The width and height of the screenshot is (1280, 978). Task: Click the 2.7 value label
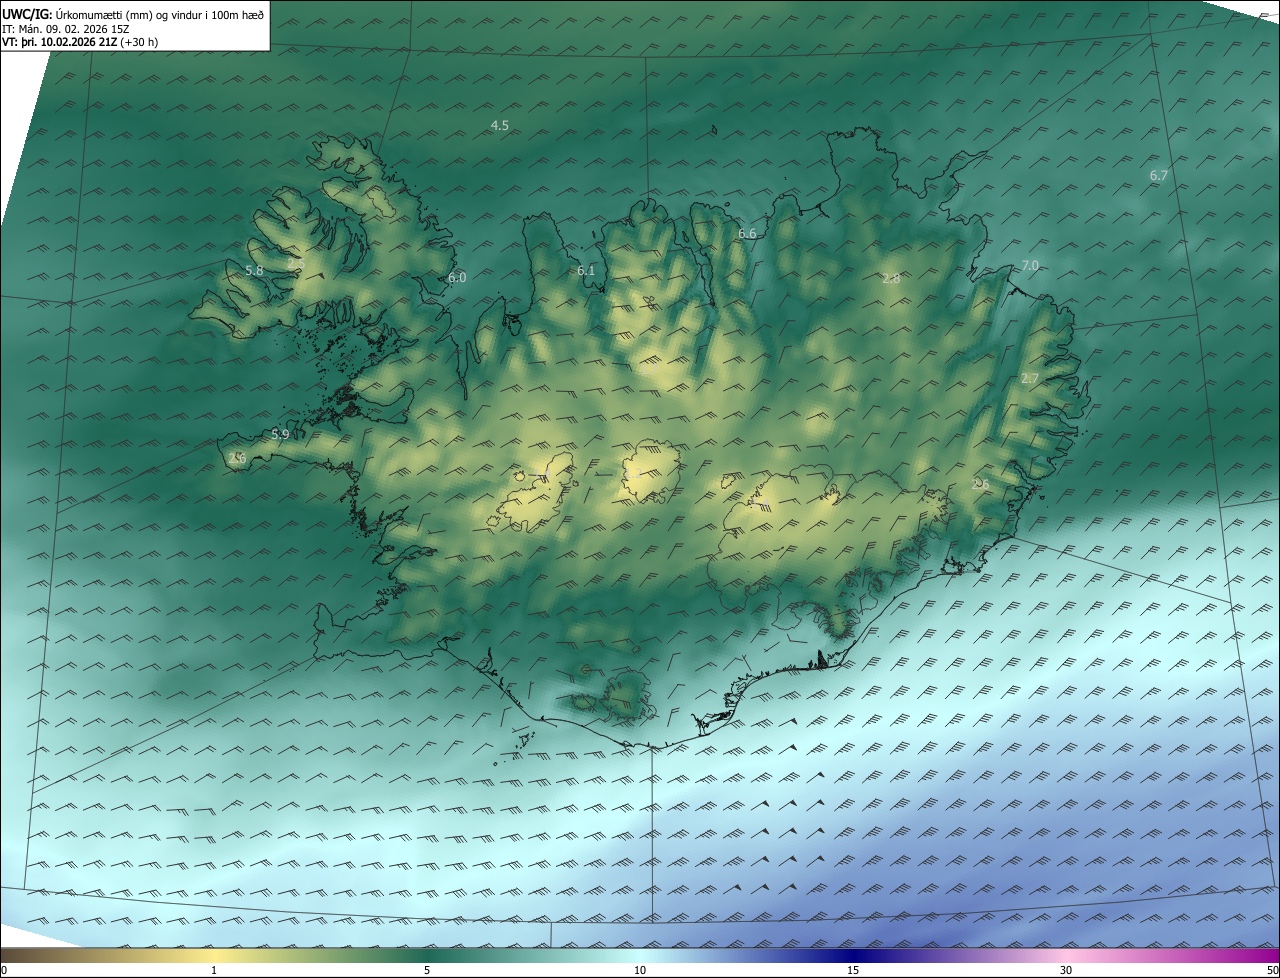coord(1030,378)
